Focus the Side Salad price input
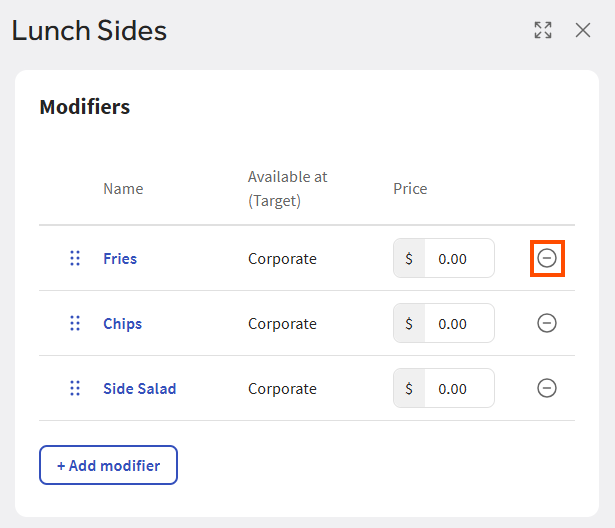Image resolution: width=615 pixels, height=528 pixels. [x=458, y=388]
